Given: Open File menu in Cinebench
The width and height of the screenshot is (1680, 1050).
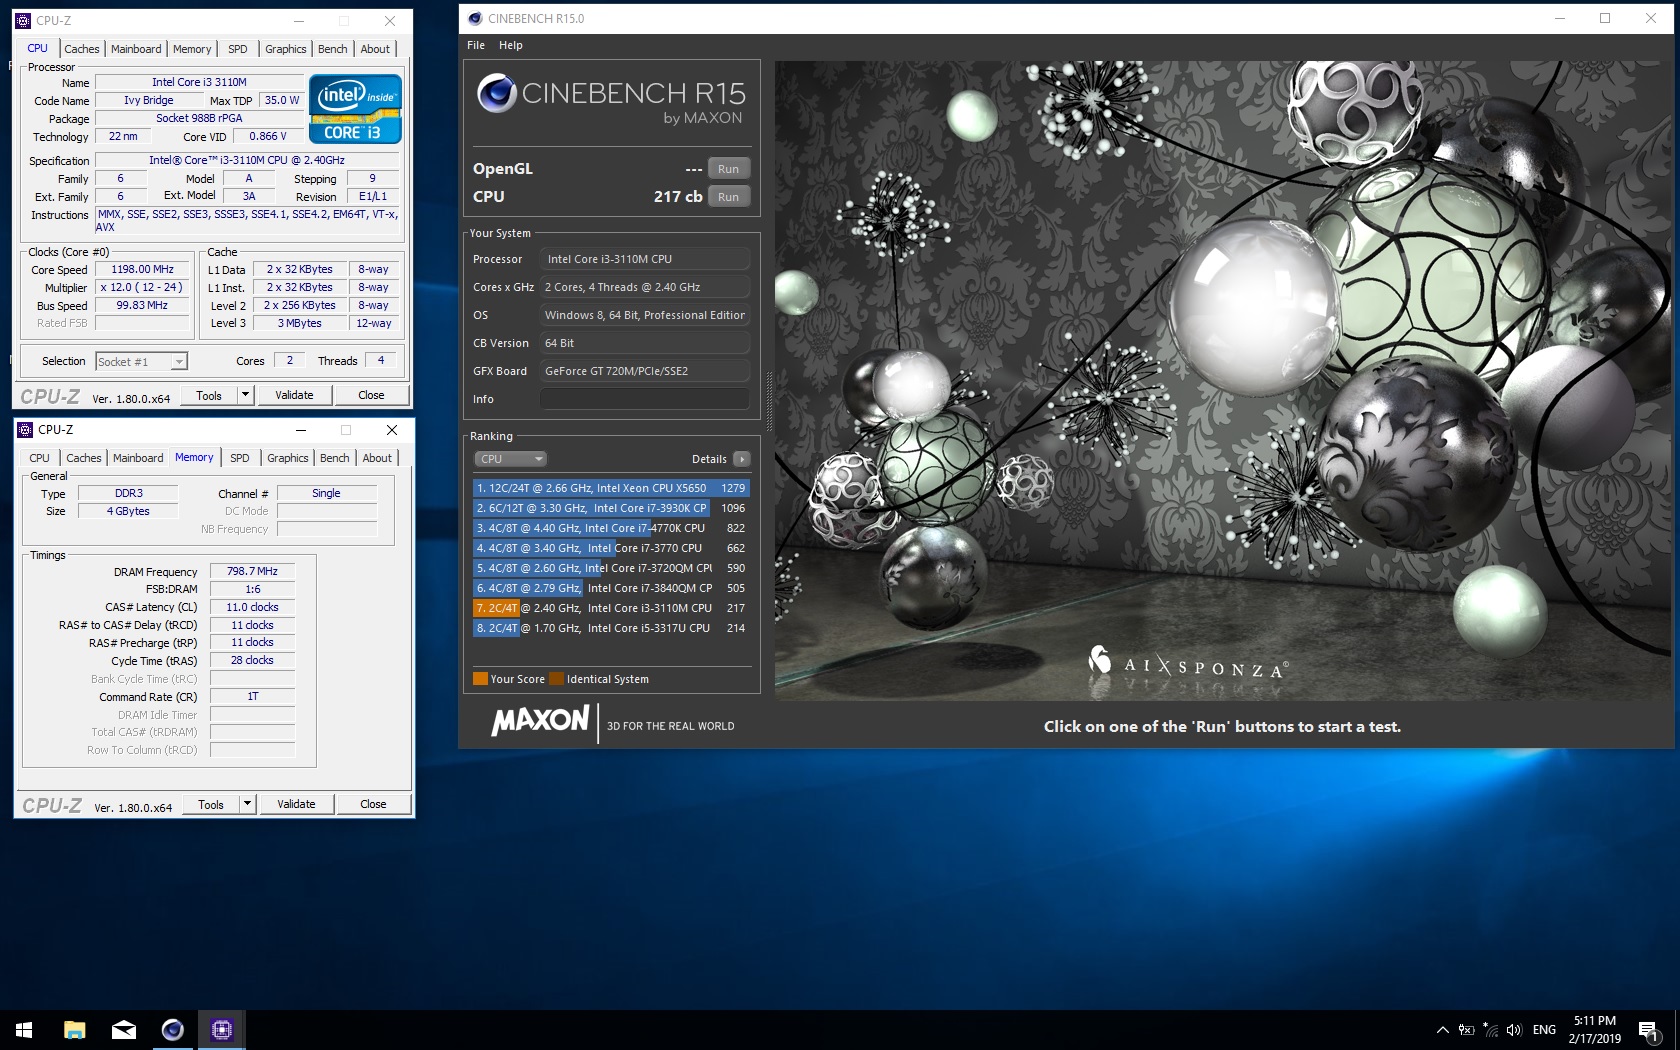Looking at the screenshot, I should tap(476, 45).
